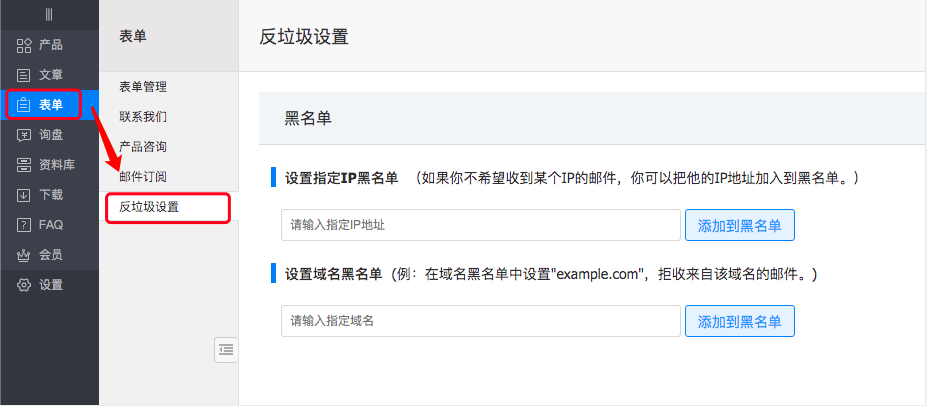927x406 pixels.
Task: Open 联系我们 submenu item
Action: point(143,117)
